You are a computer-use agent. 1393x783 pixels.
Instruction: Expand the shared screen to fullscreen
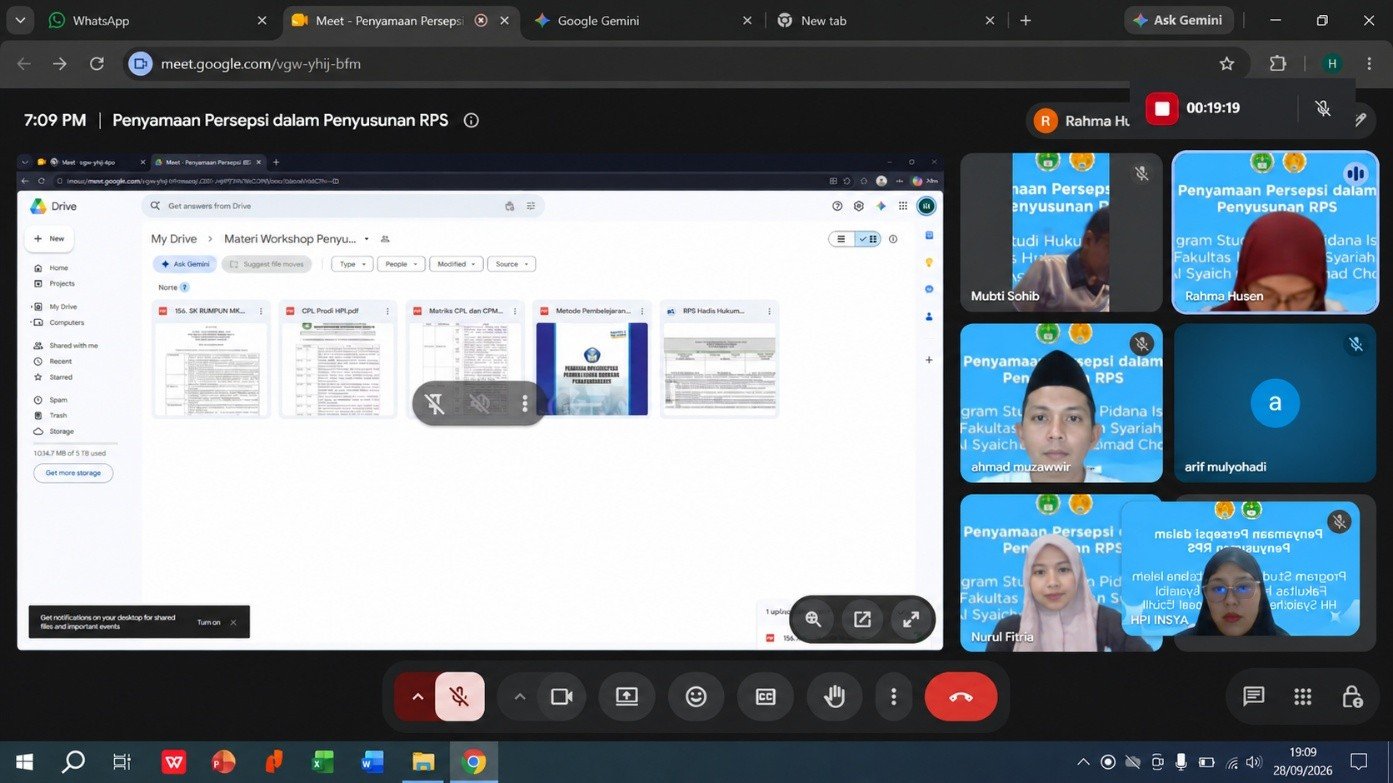coord(911,619)
